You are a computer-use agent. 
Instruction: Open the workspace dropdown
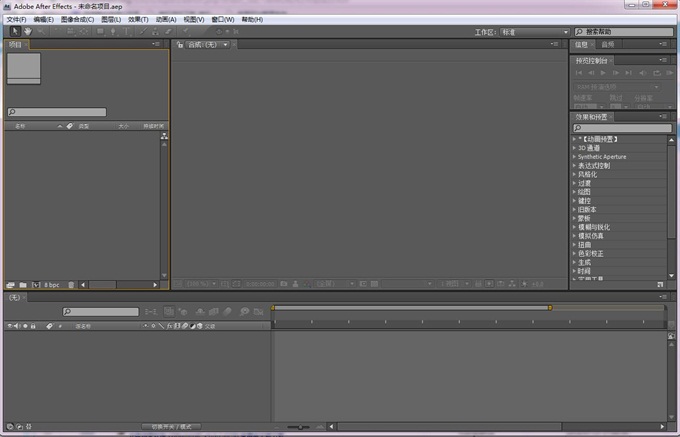[x=535, y=32]
